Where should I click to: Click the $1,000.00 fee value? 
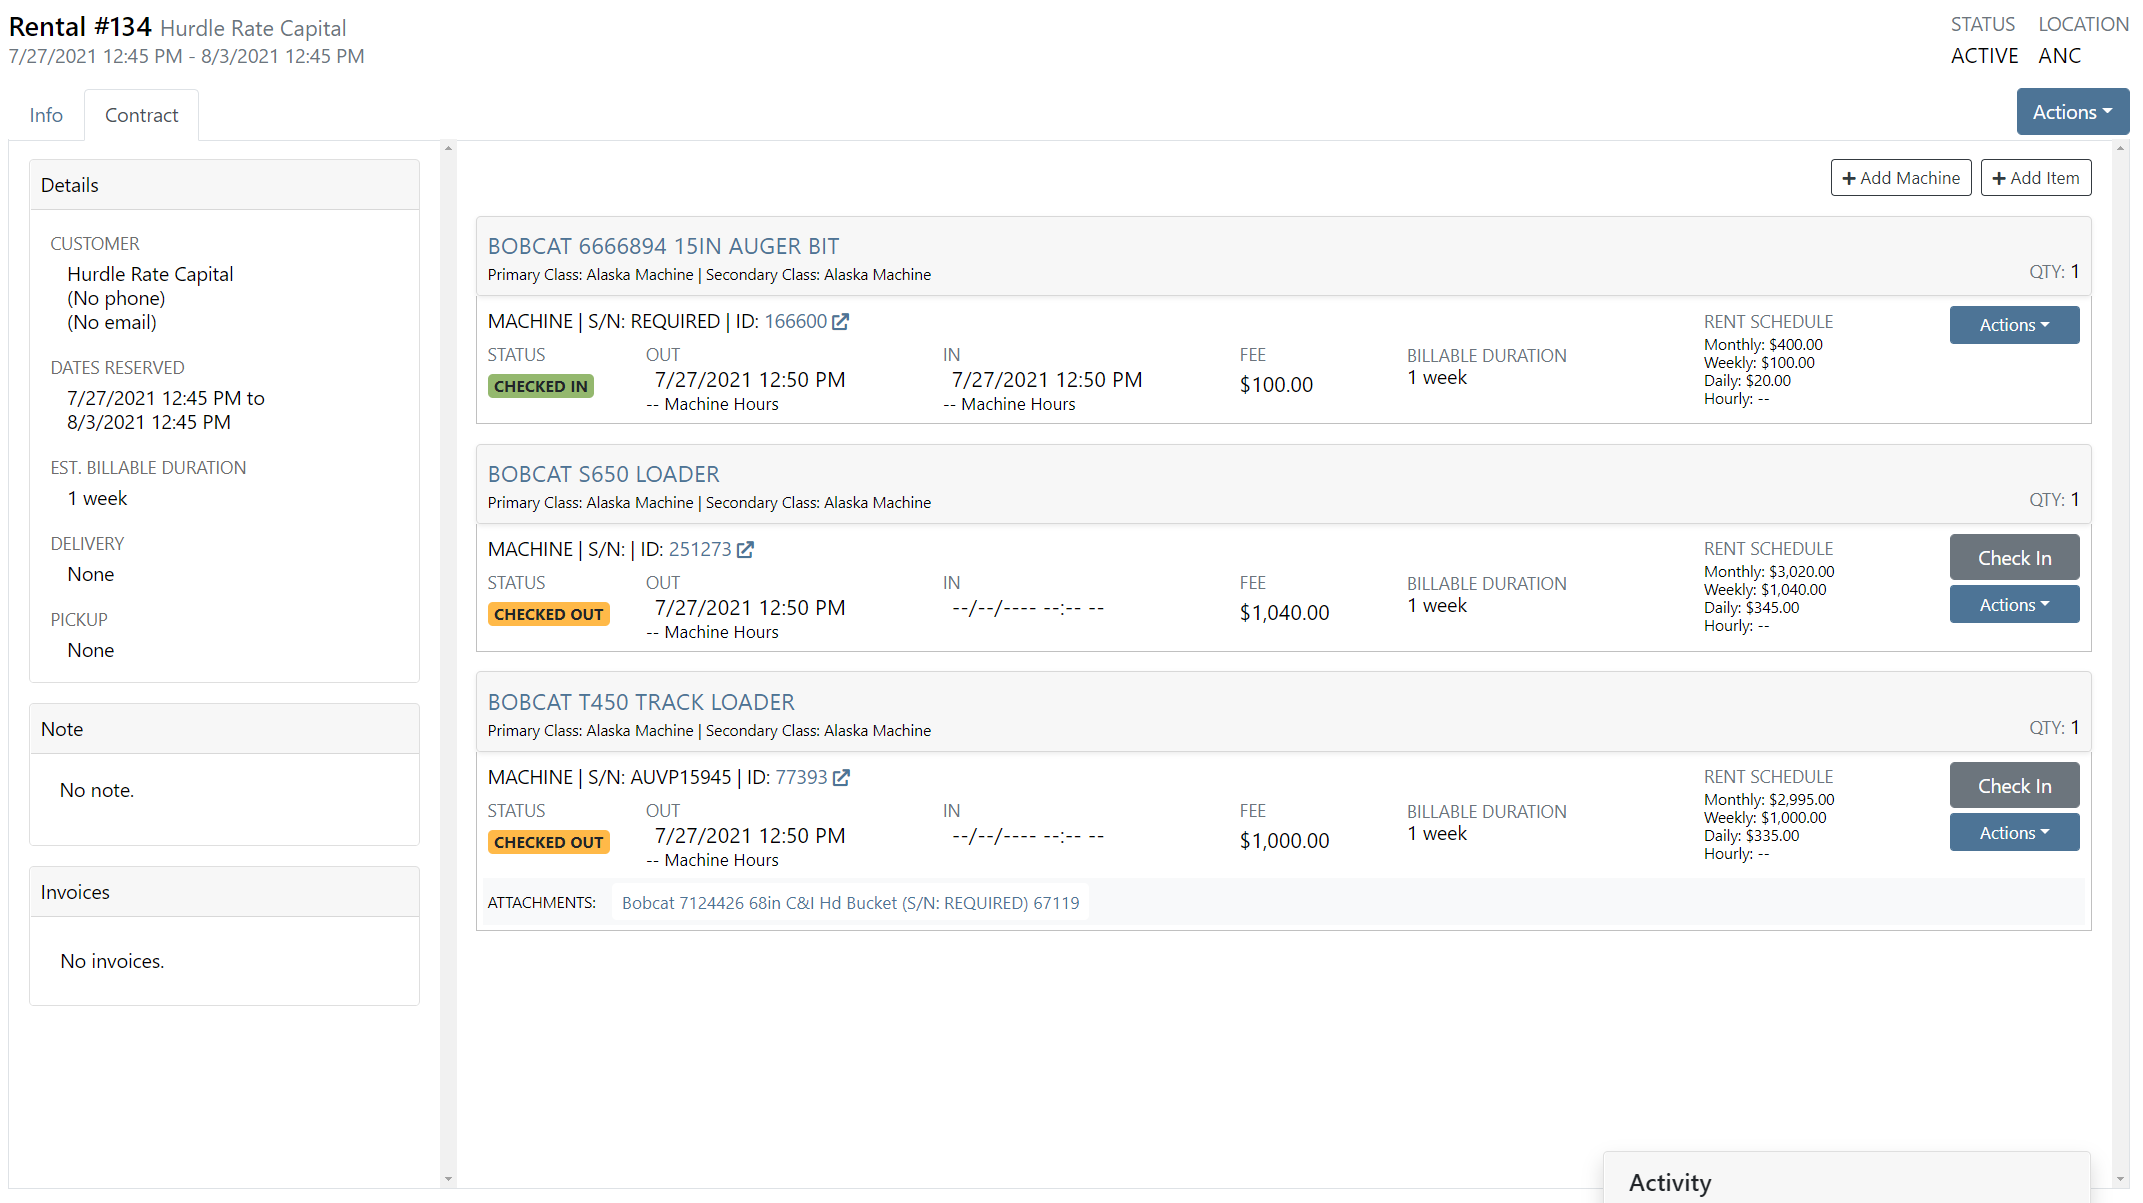coord(1284,841)
